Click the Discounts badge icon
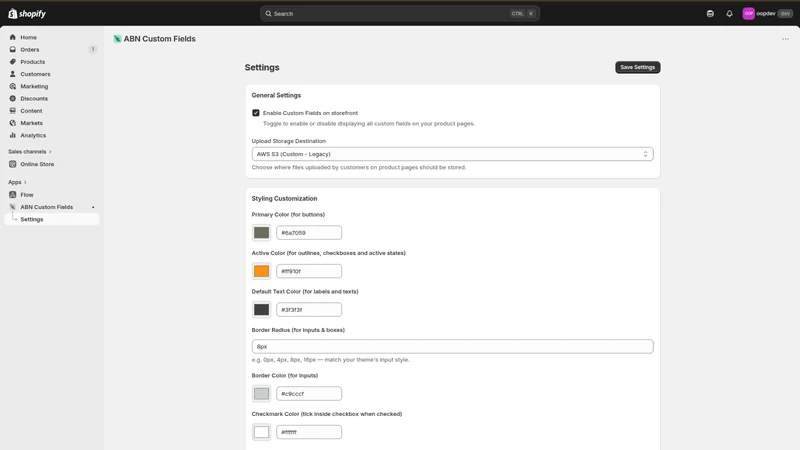The image size is (800, 450). click(x=13, y=98)
